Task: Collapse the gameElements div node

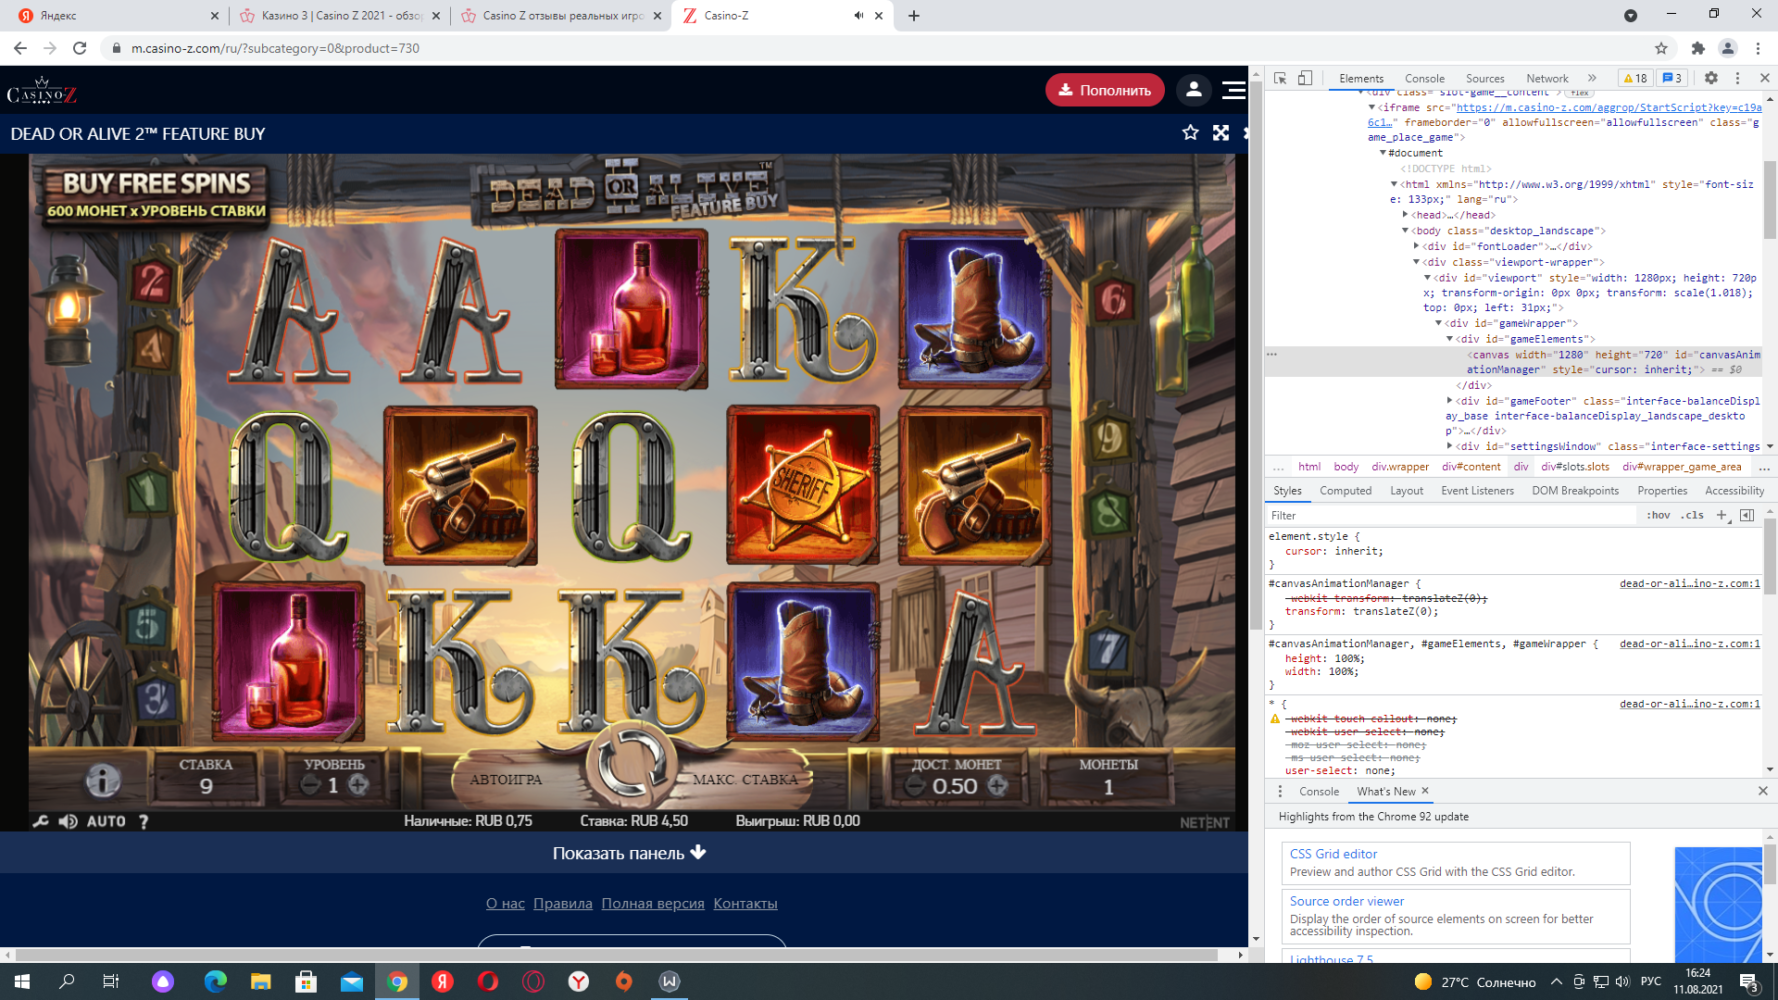Action: [x=1449, y=339]
